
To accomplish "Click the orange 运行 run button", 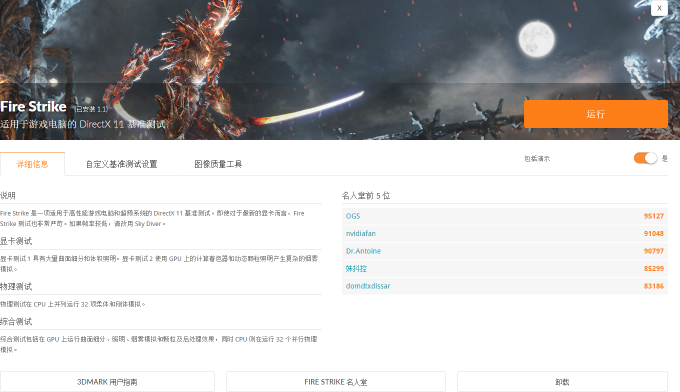I will (595, 114).
